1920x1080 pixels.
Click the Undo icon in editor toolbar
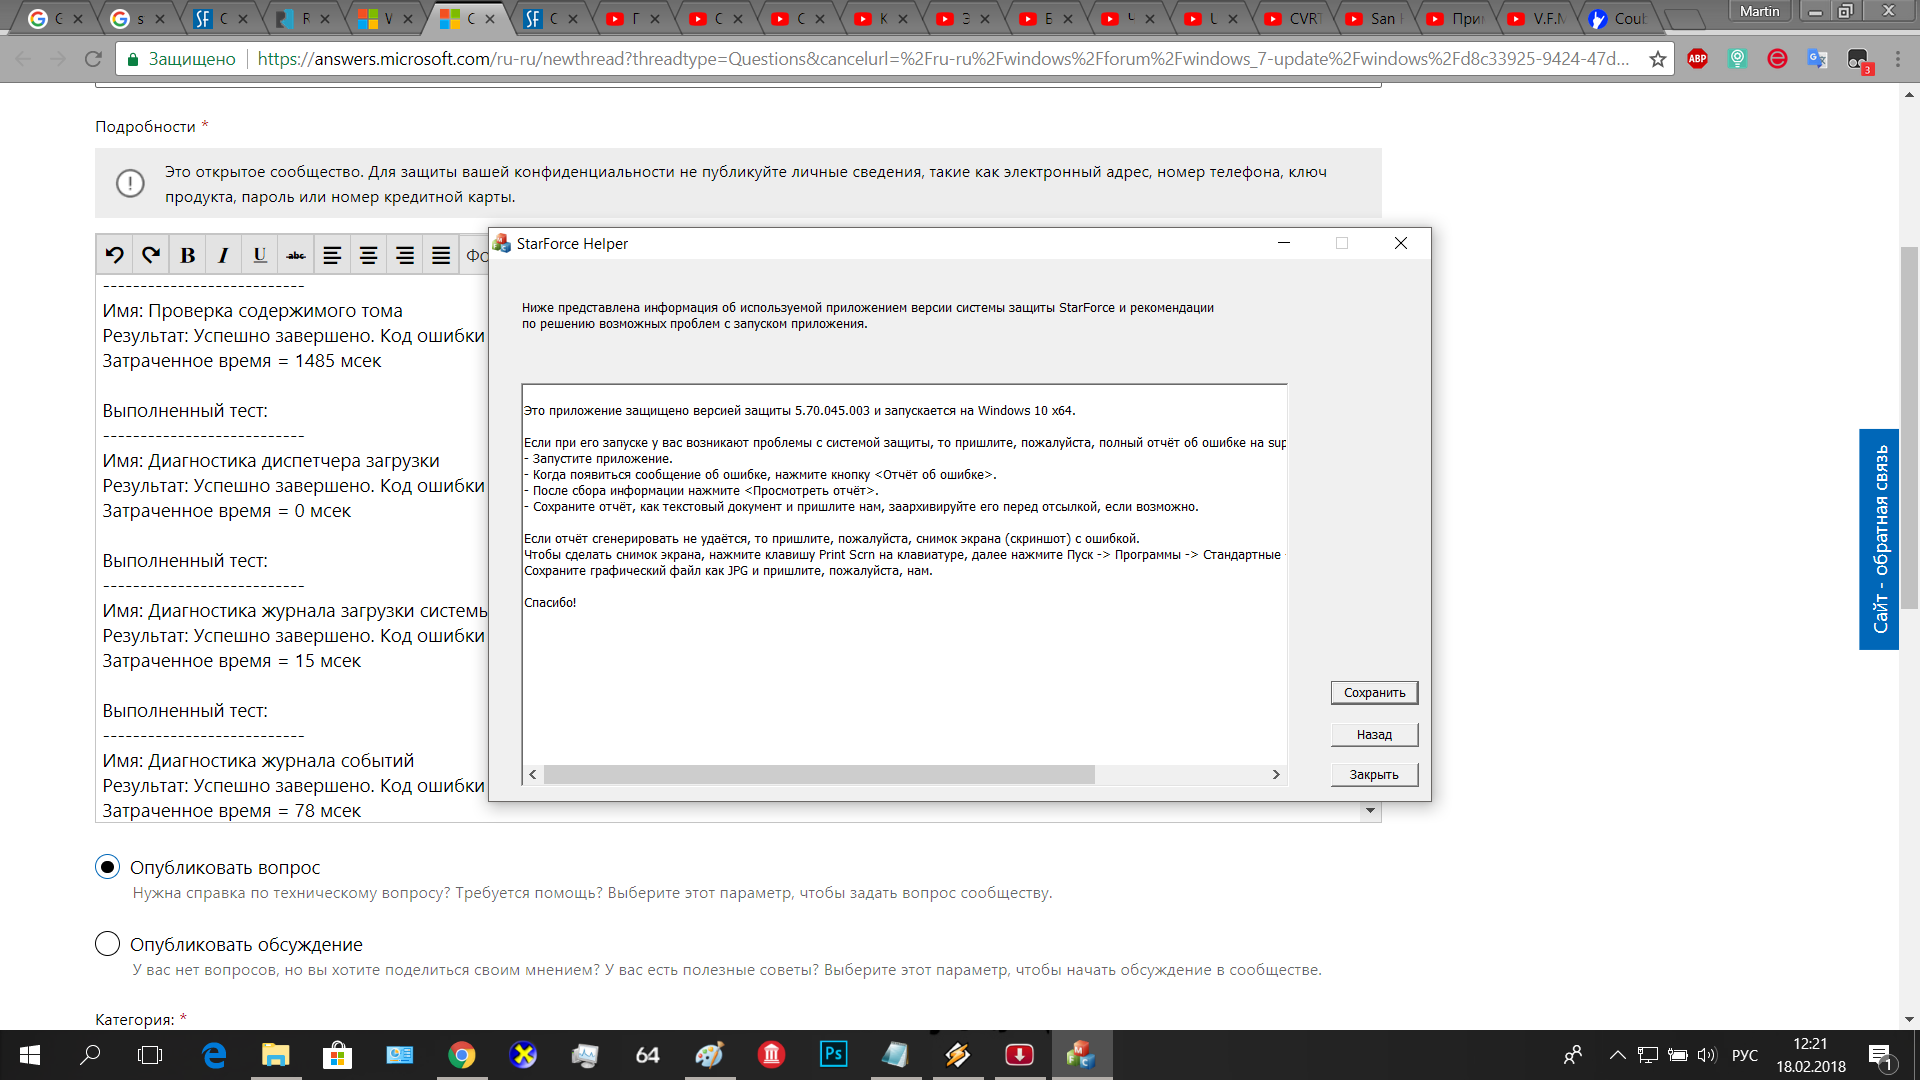click(115, 255)
